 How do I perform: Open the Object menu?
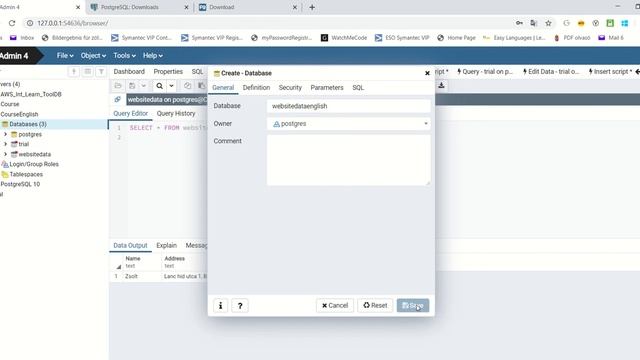[x=93, y=56]
